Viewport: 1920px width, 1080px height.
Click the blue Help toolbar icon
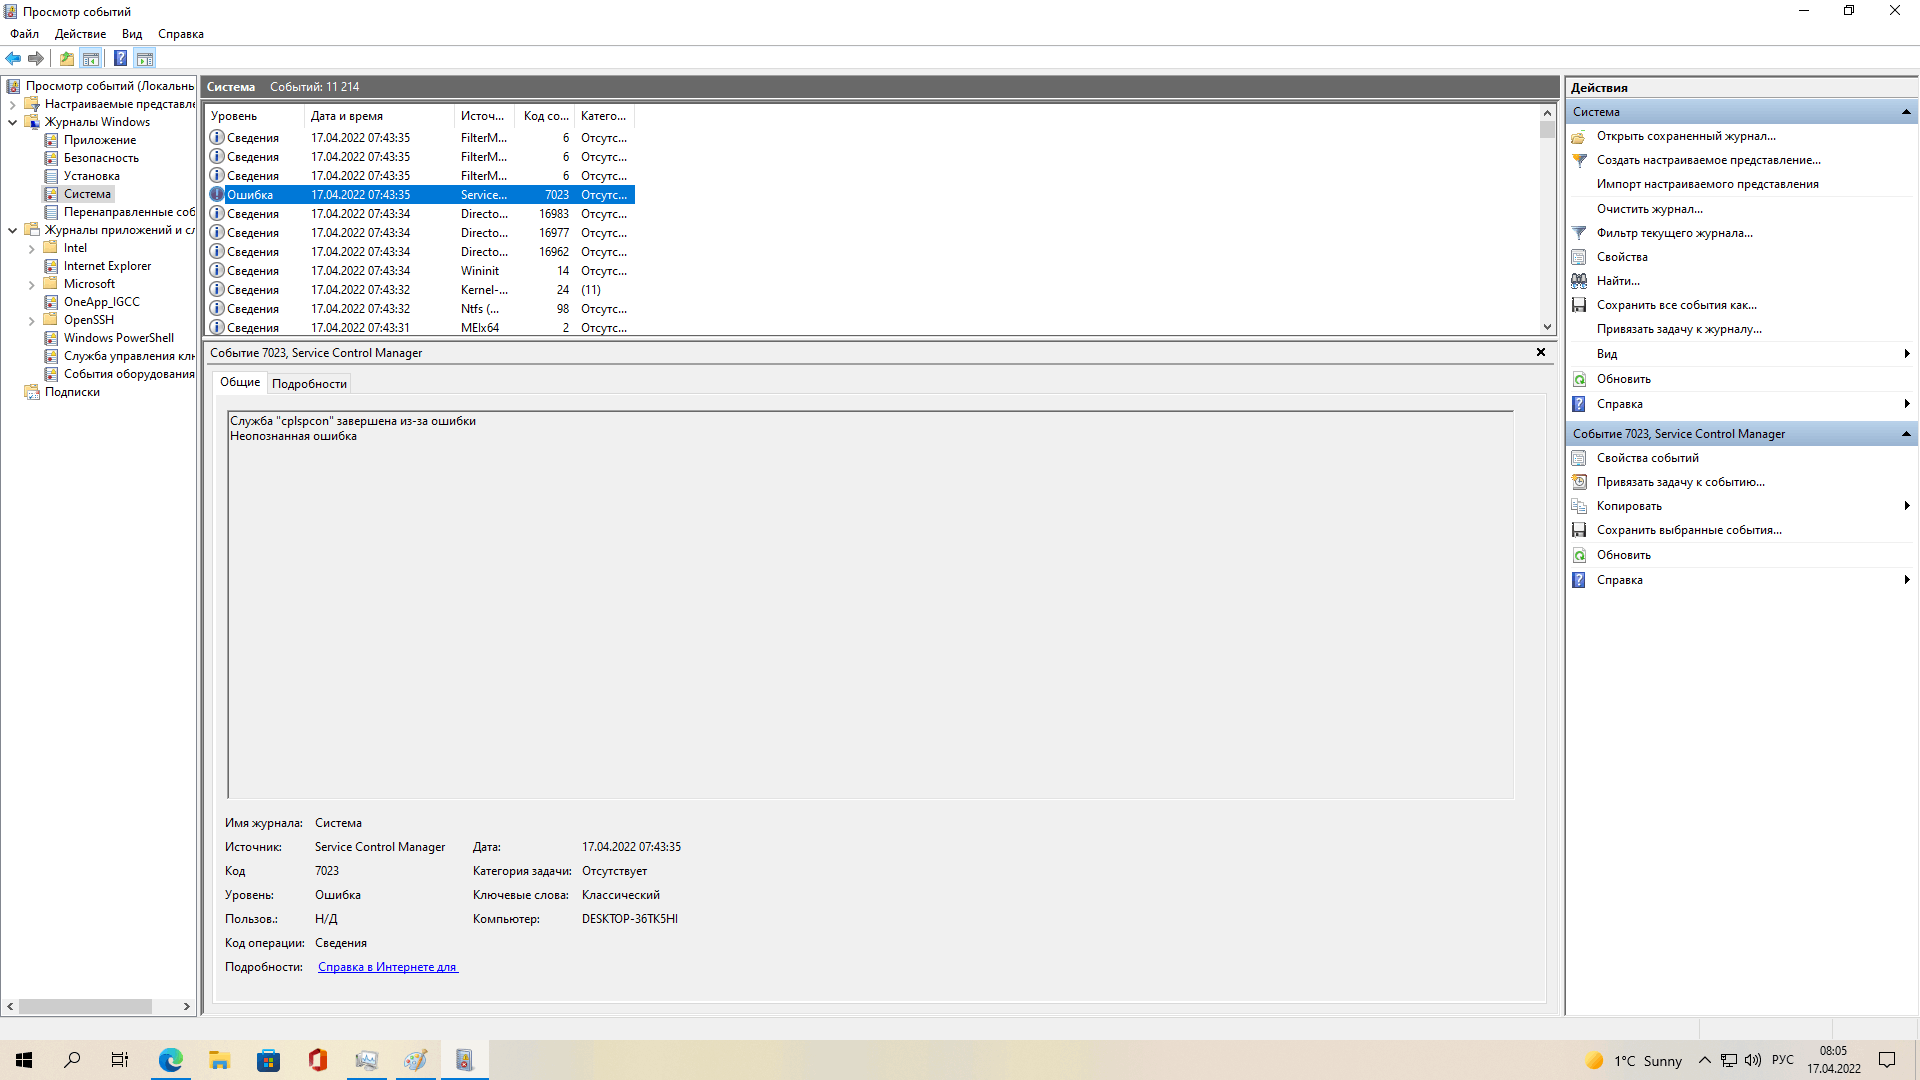click(120, 58)
